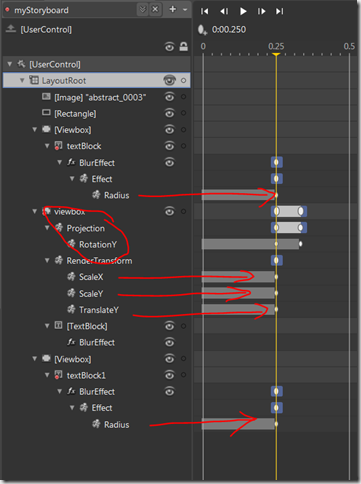Image resolution: width=361 pixels, height=484 pixels.
Task: Select the ScaleY property row
Action: [97, 293]
